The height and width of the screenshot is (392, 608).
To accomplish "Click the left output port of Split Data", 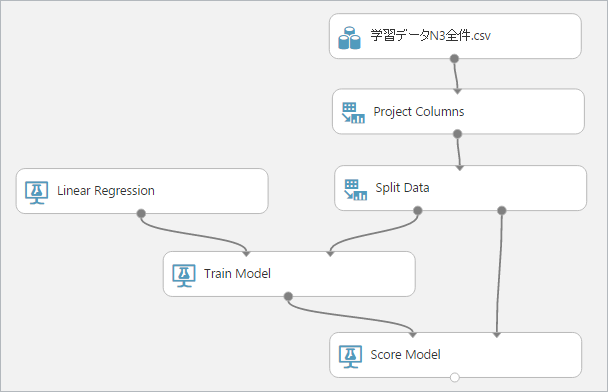I will tap(418, 211).
